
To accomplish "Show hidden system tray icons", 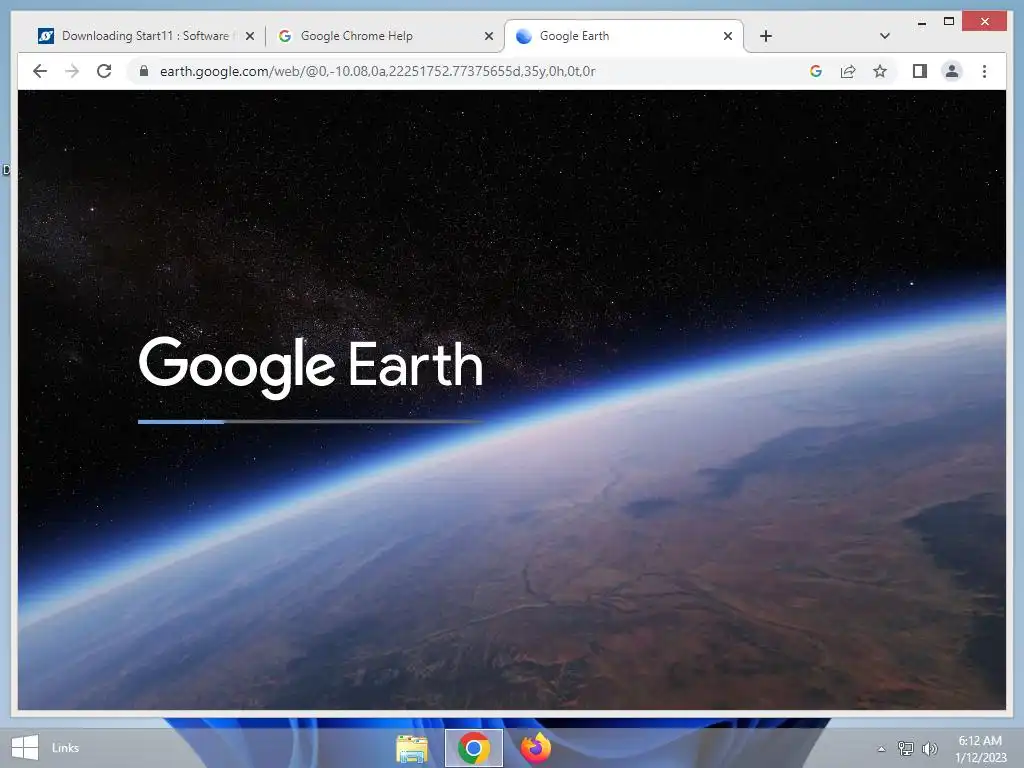I will point(881,749).
